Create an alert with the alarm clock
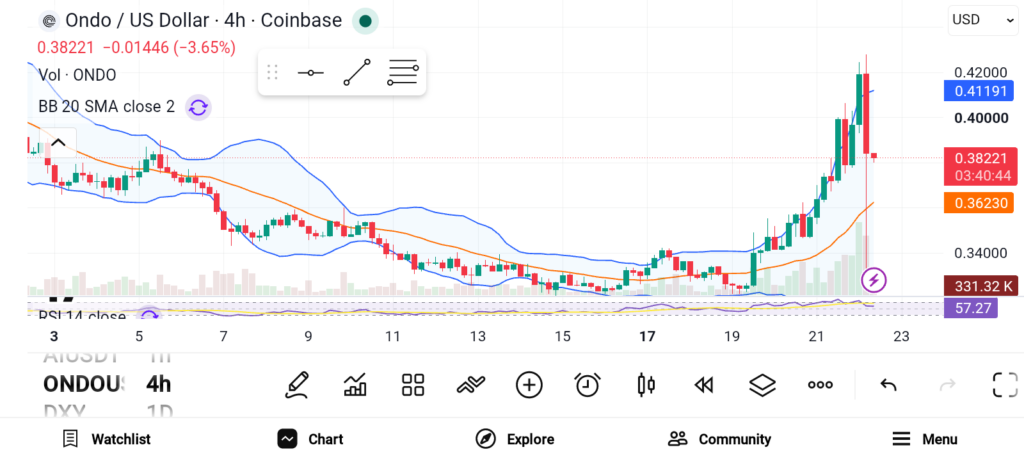 [x=587, y=385]
